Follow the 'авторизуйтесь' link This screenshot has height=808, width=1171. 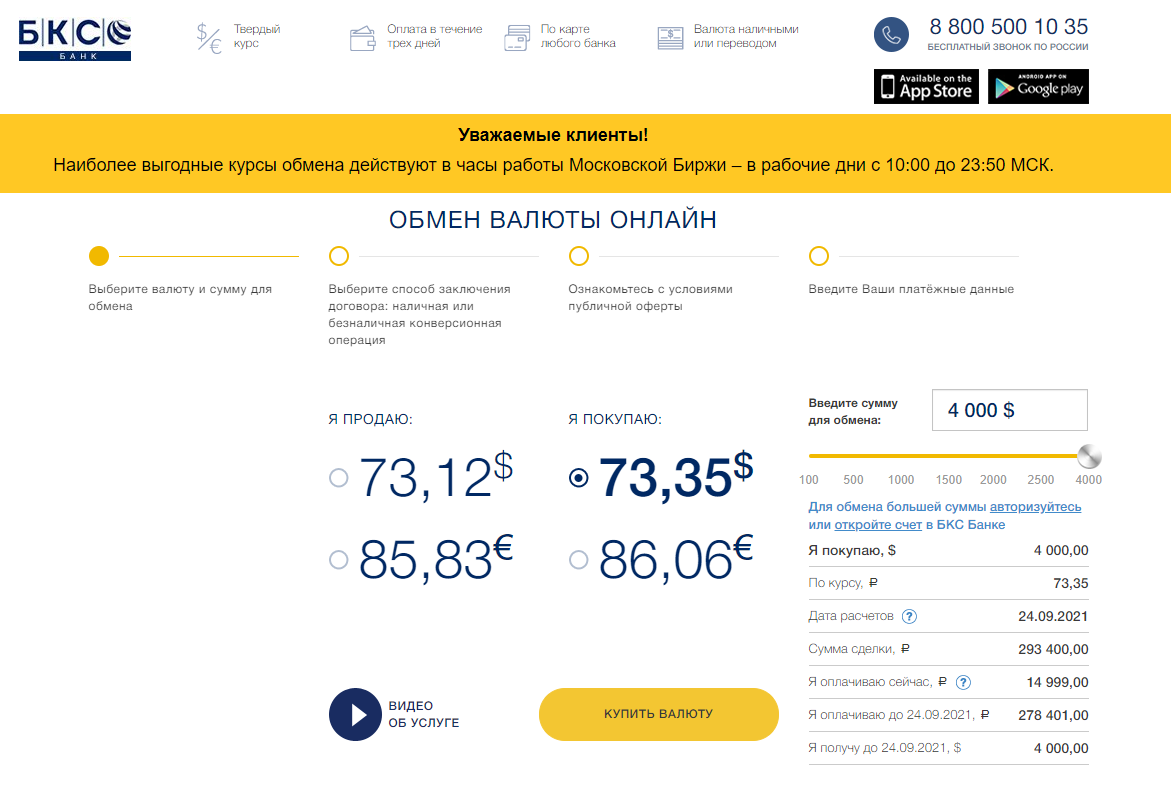pyautogui.click(x=1035, y=507)
